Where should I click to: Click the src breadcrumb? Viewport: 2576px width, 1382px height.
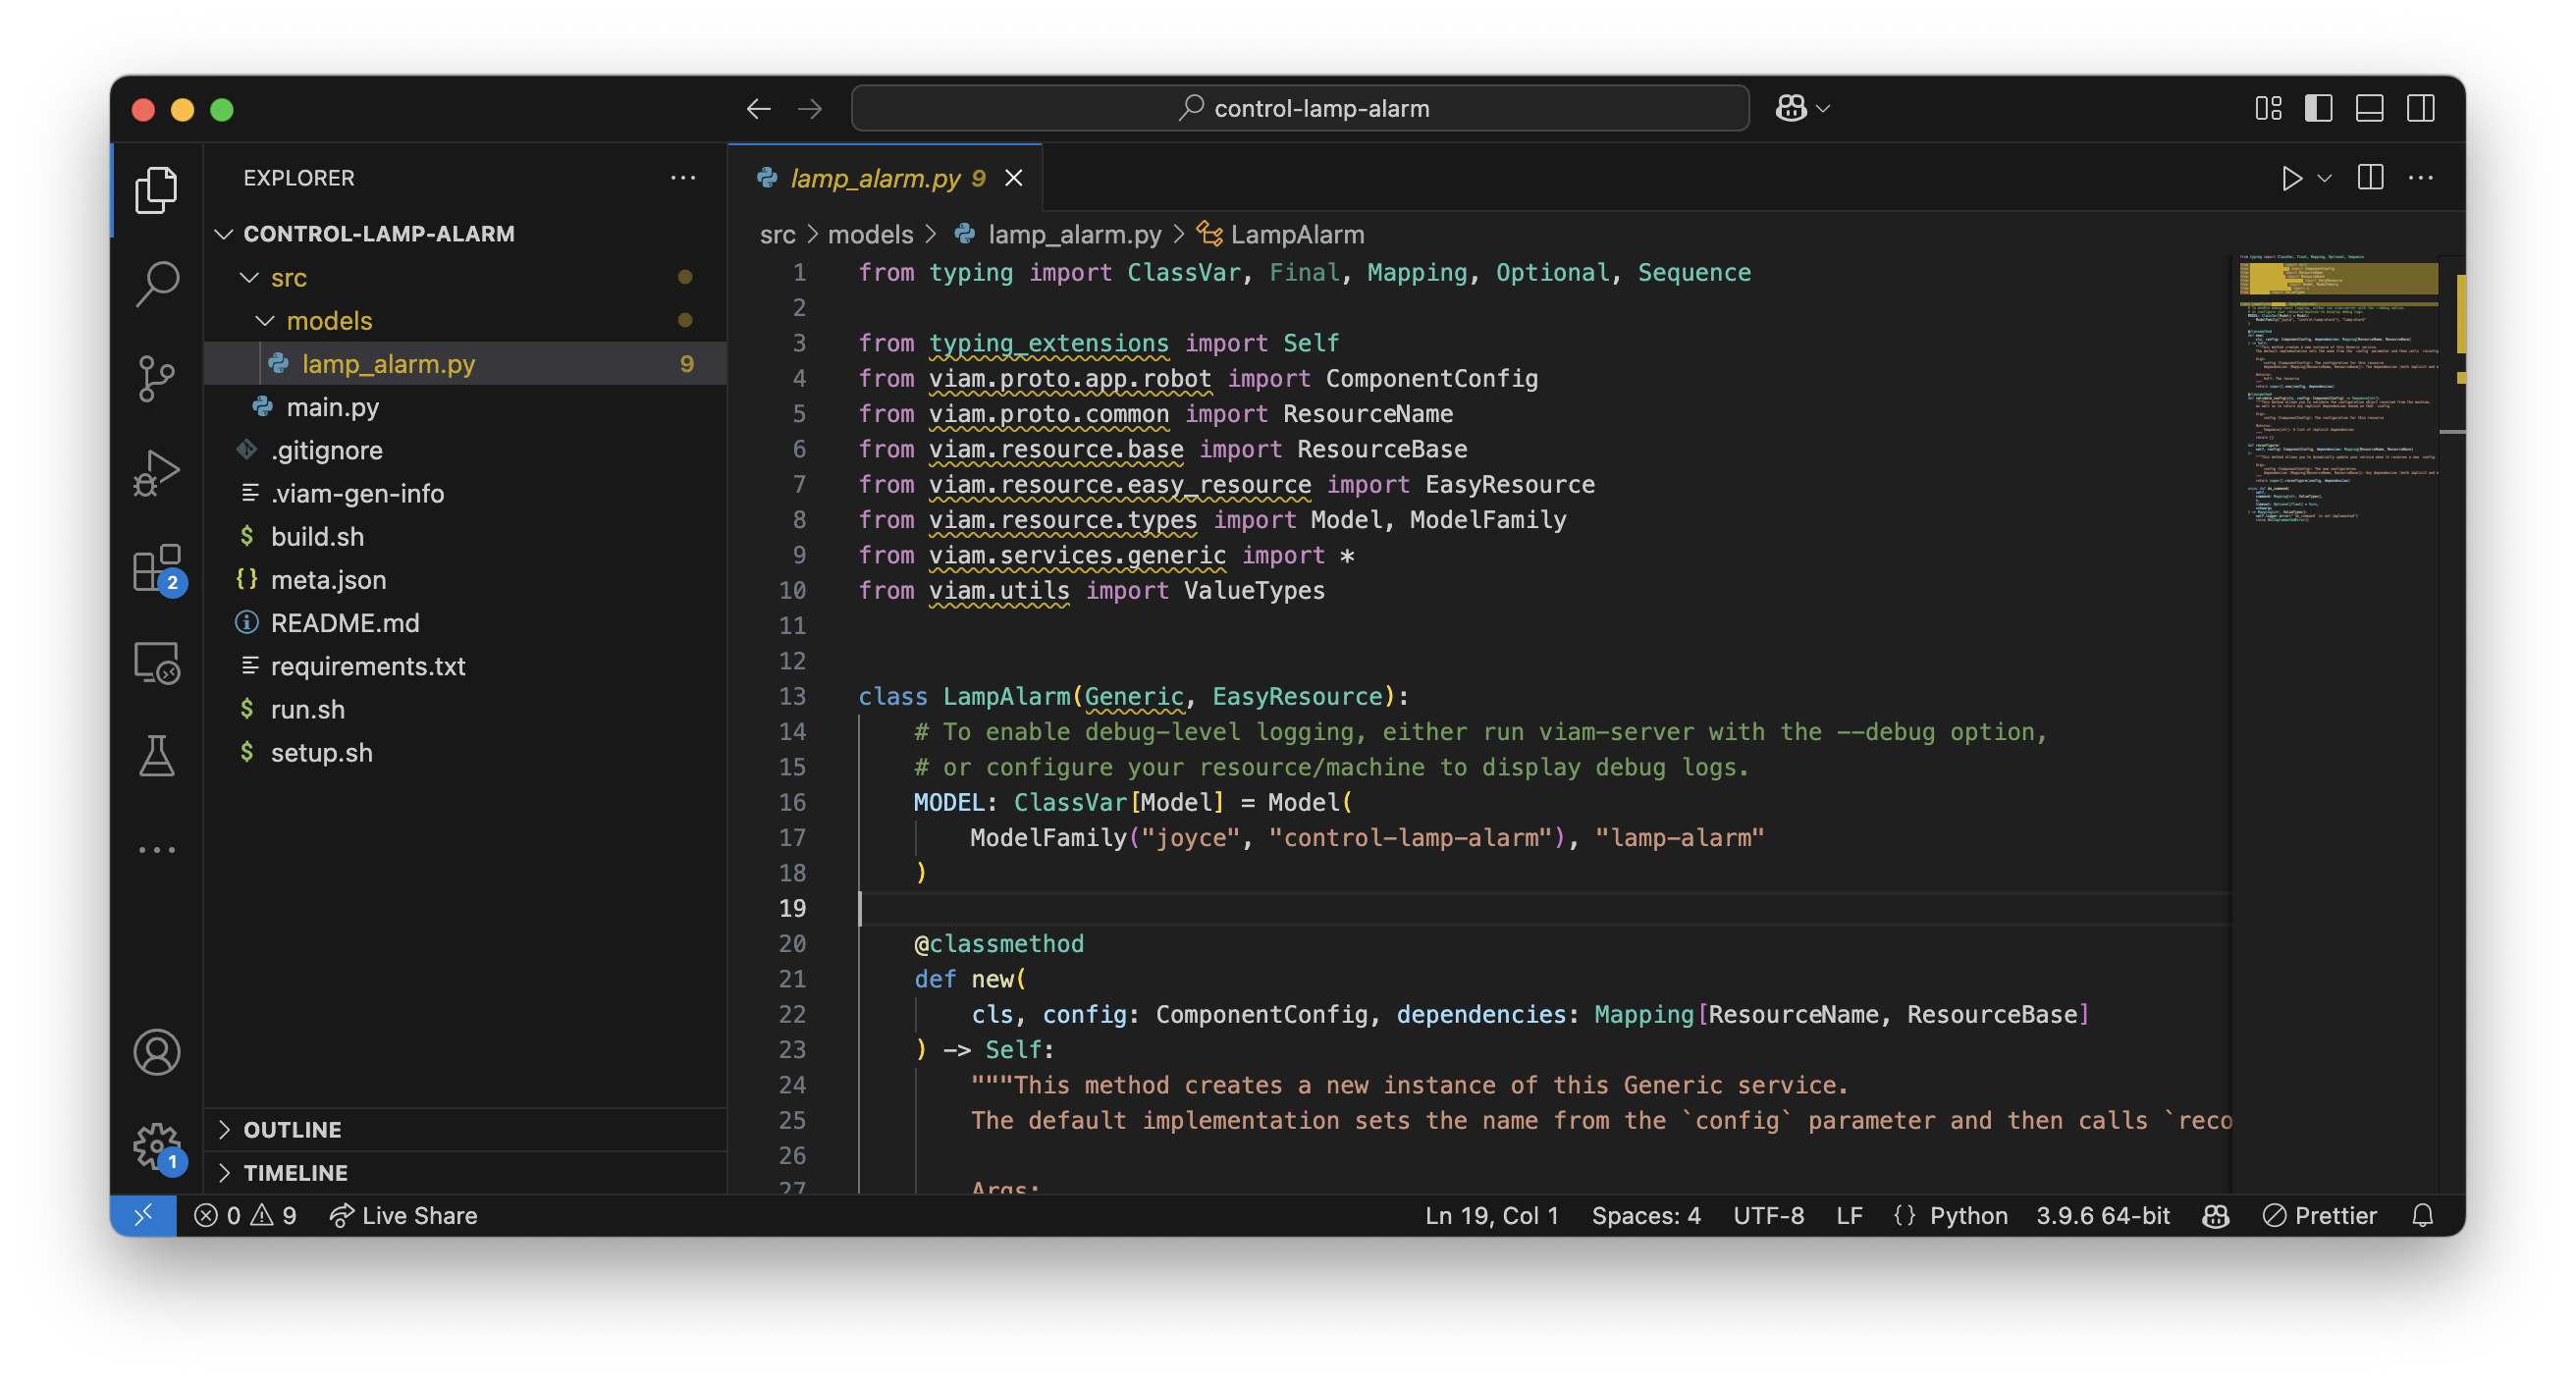pyautogui.click(x=777, y=234)
